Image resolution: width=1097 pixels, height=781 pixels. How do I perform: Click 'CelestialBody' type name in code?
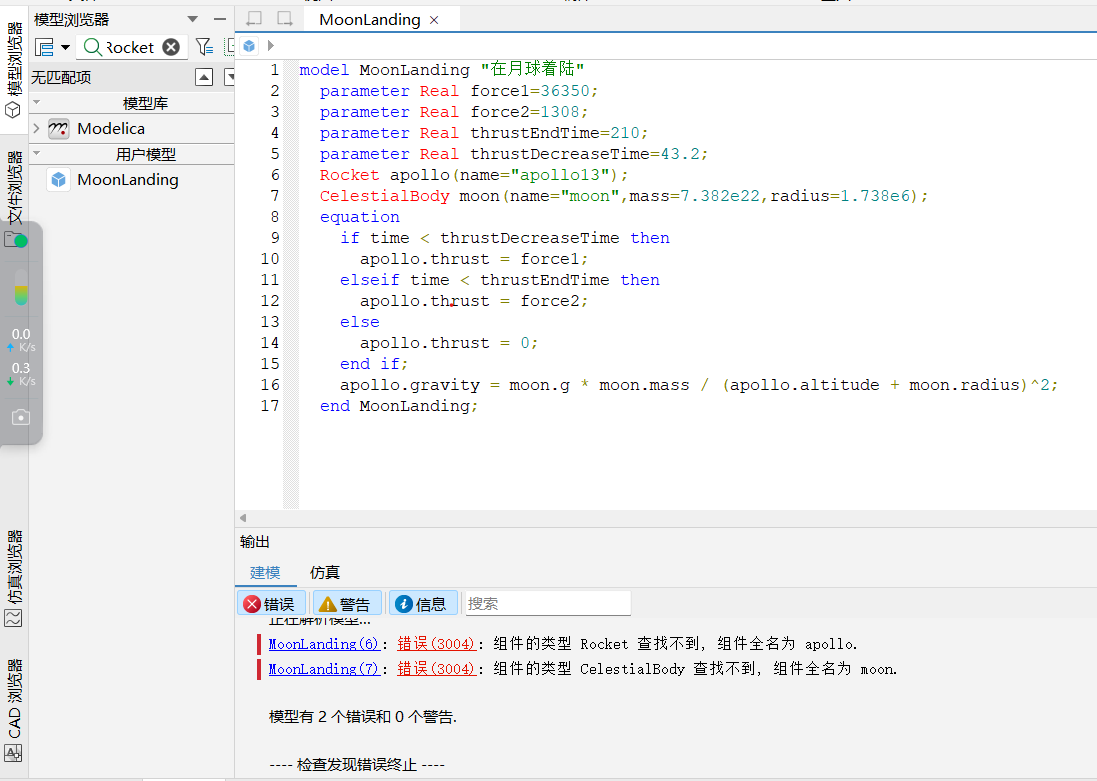point(384,196)
